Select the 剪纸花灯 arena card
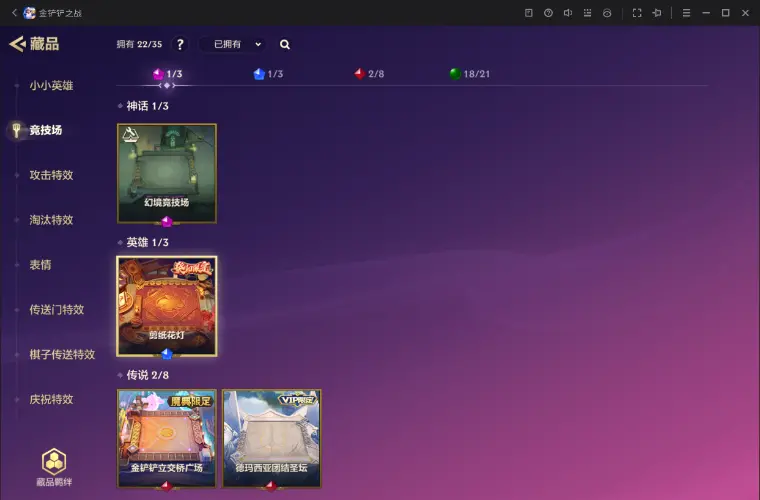This screenshot has width=760, height=500. tap(167, 306)
